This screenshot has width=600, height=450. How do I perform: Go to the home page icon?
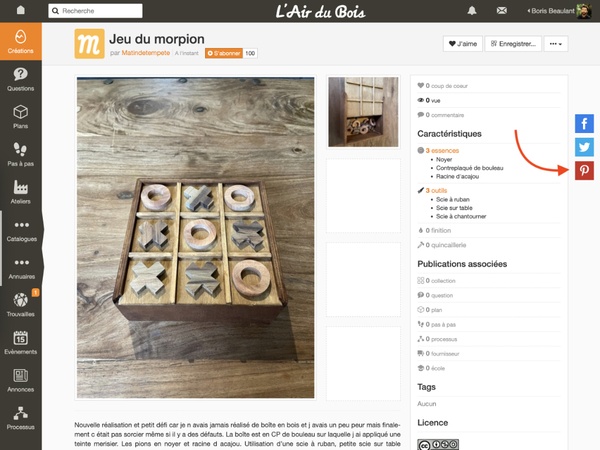pos(19,11)
